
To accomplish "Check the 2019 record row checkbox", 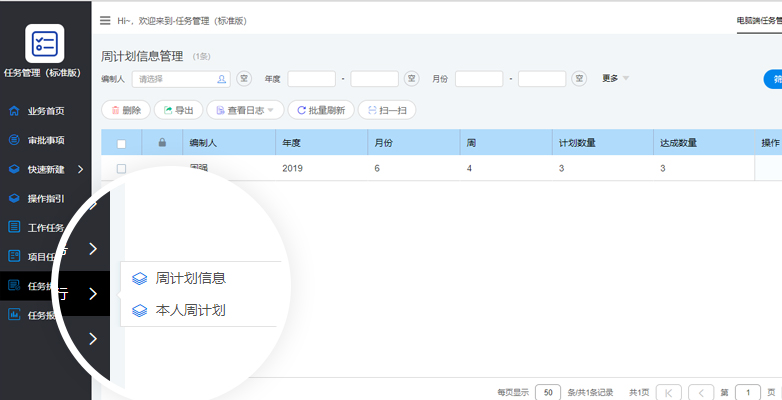I will pyautogui.click(x=121, y=169).
